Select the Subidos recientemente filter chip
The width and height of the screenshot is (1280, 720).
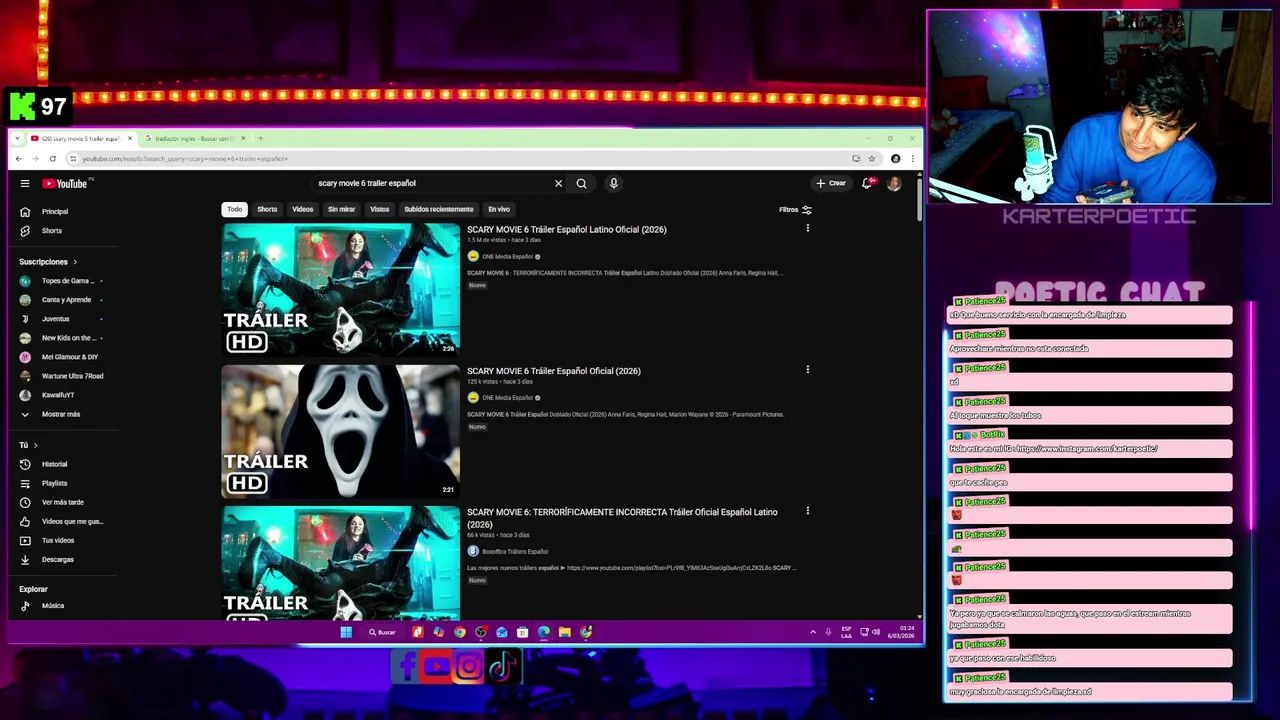[x=438, y=209]
